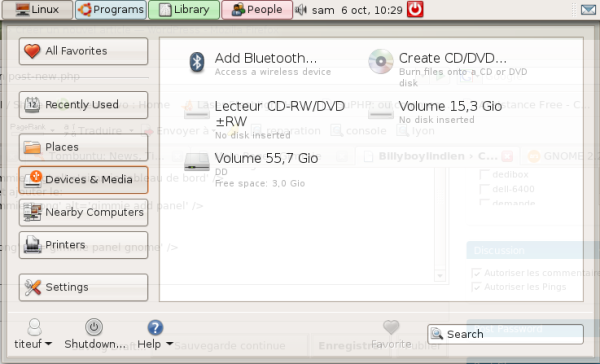Click the volume speaker icon in panel
This screenshot has height=364, width=600.
click(301, 10)
